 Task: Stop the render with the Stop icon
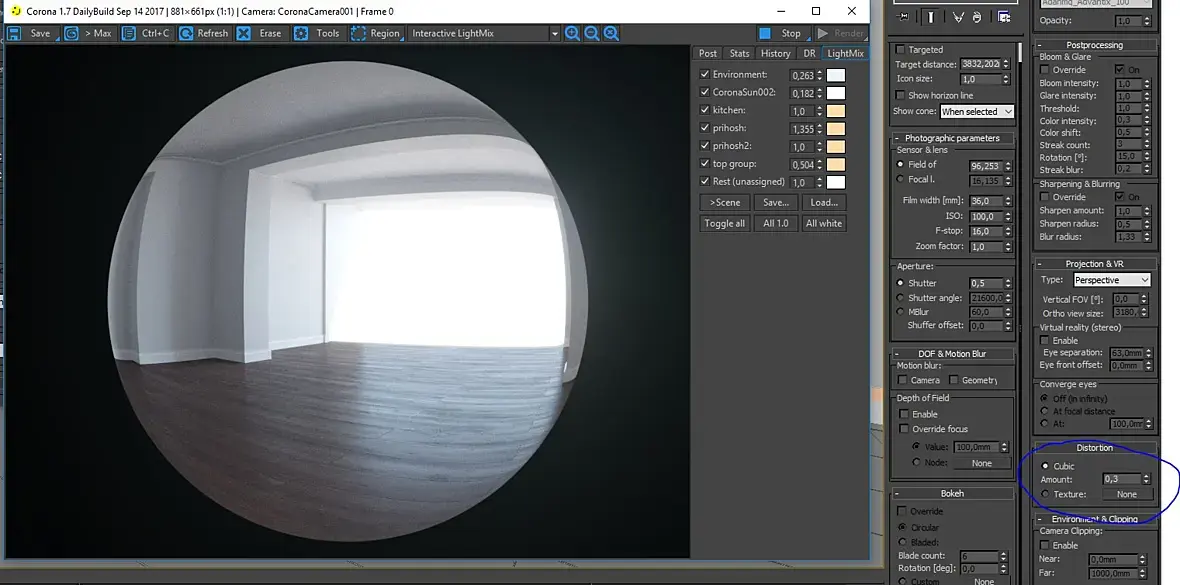(x=765, y=33)
